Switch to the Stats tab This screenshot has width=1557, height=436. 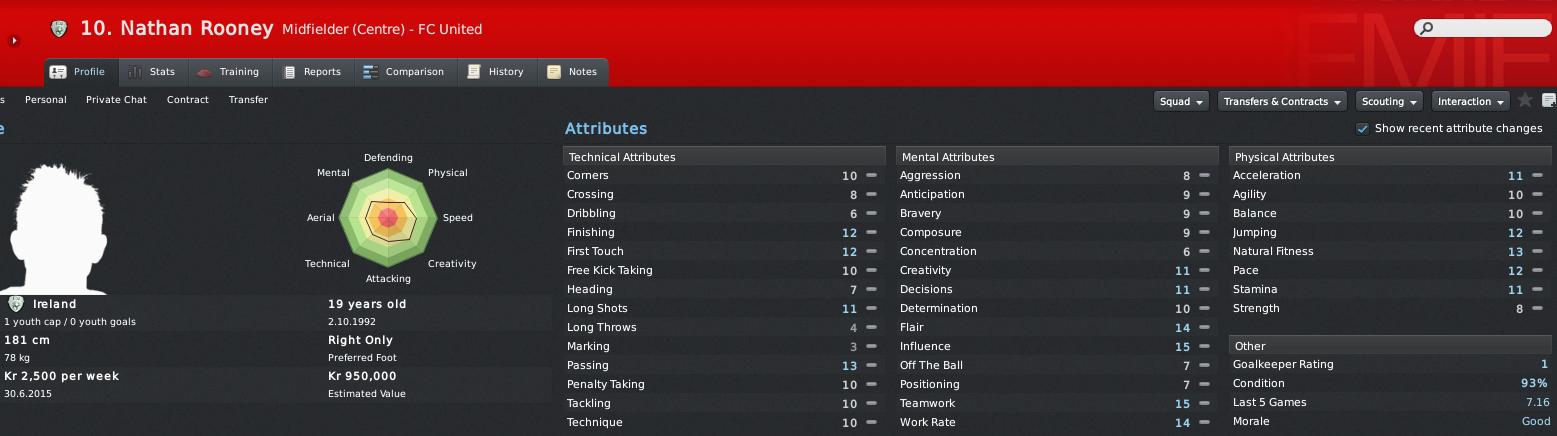(153, 72)
